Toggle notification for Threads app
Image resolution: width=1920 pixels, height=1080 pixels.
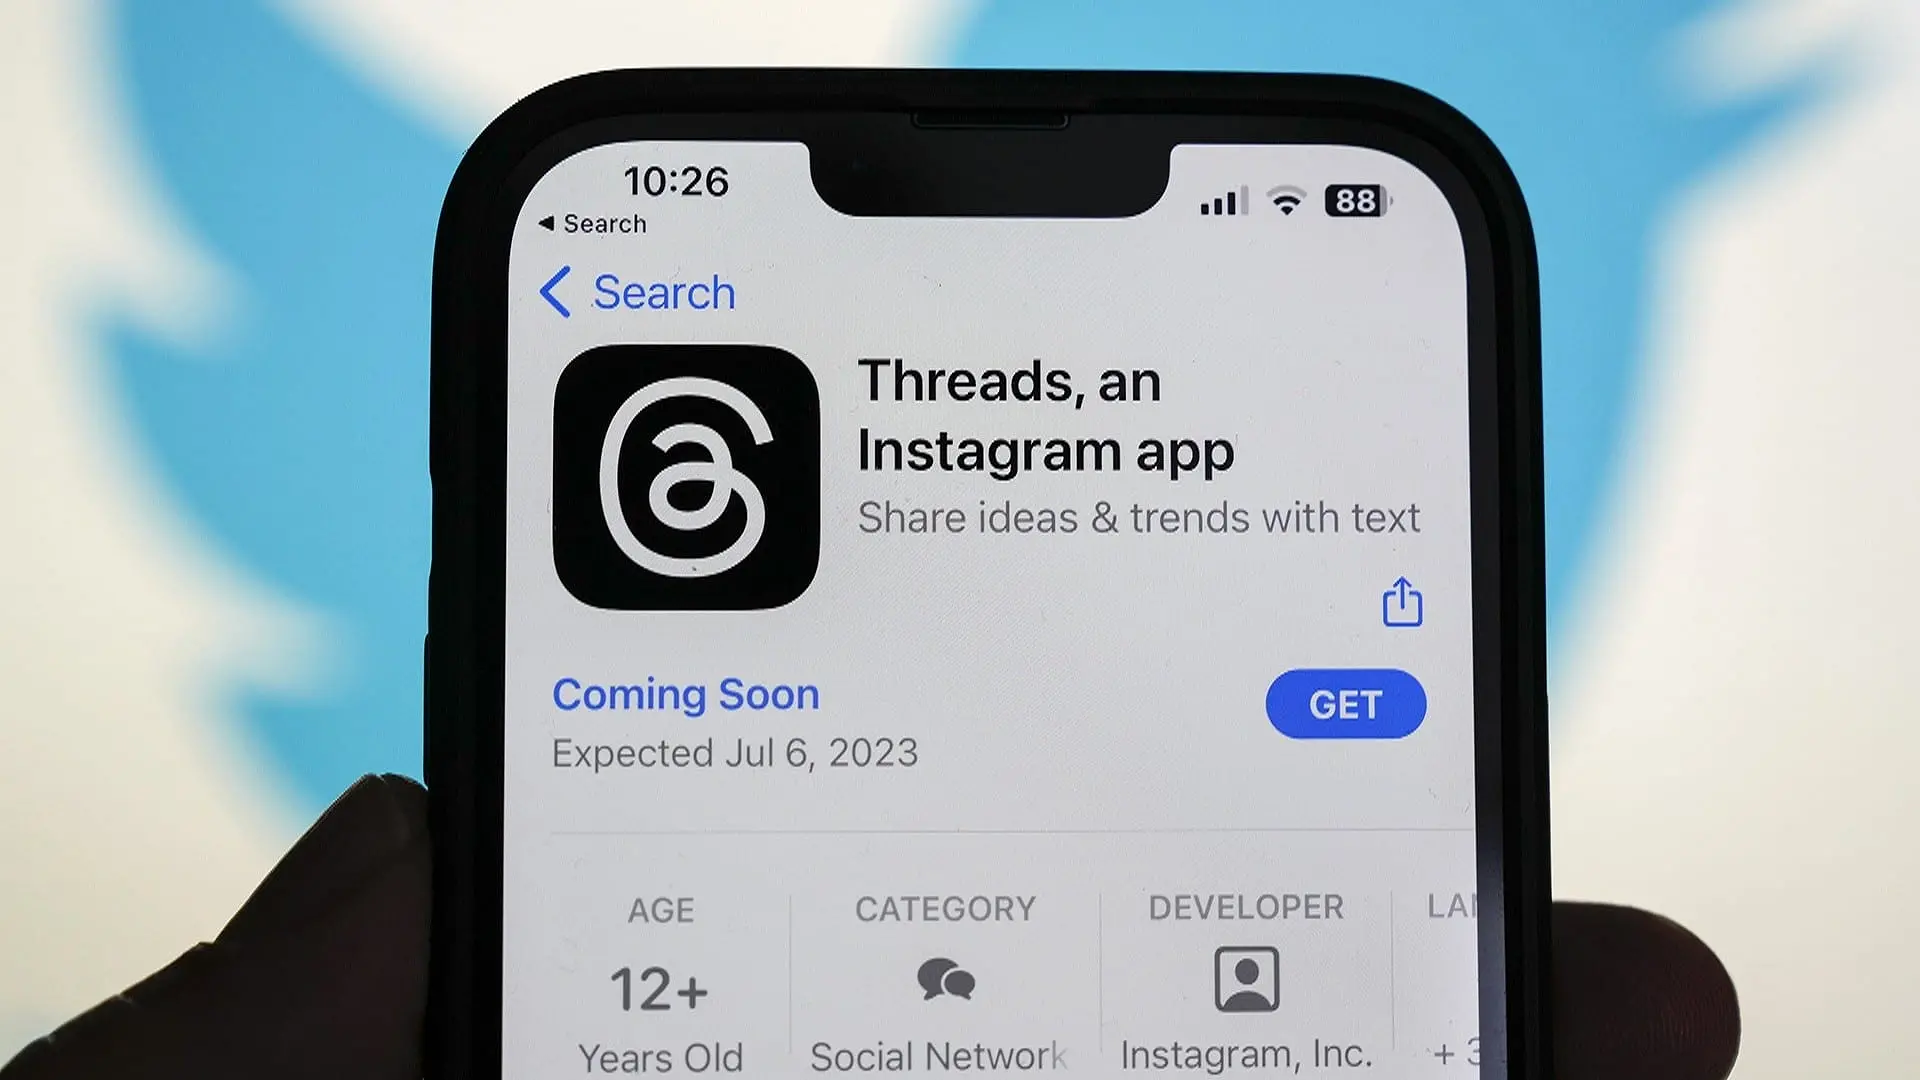[1345, 703]
